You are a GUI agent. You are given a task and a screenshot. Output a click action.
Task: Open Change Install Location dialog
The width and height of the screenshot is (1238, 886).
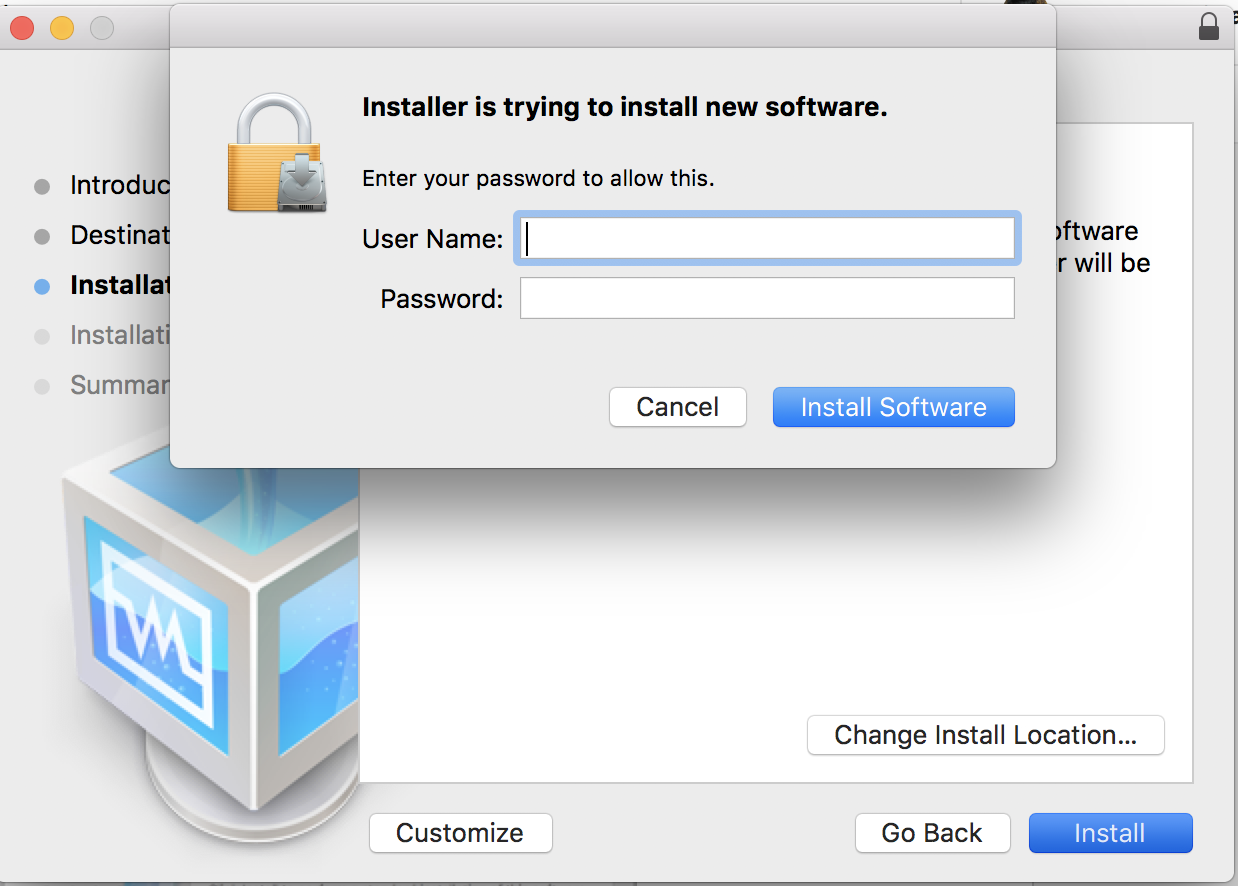tap(985, 735)
